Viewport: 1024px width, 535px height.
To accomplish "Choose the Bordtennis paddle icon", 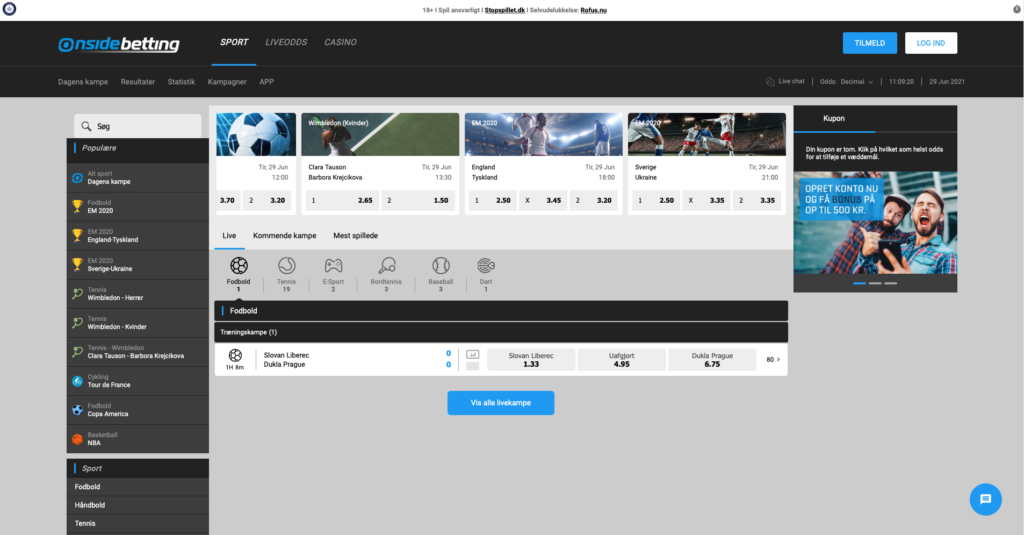I will click(387, 265).
